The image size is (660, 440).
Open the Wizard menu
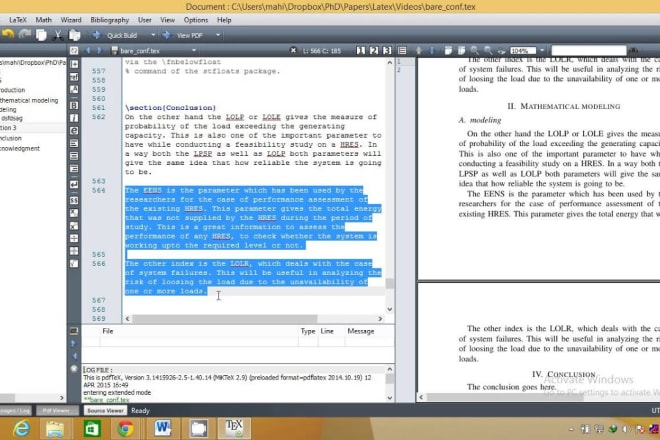click(71, 20)
